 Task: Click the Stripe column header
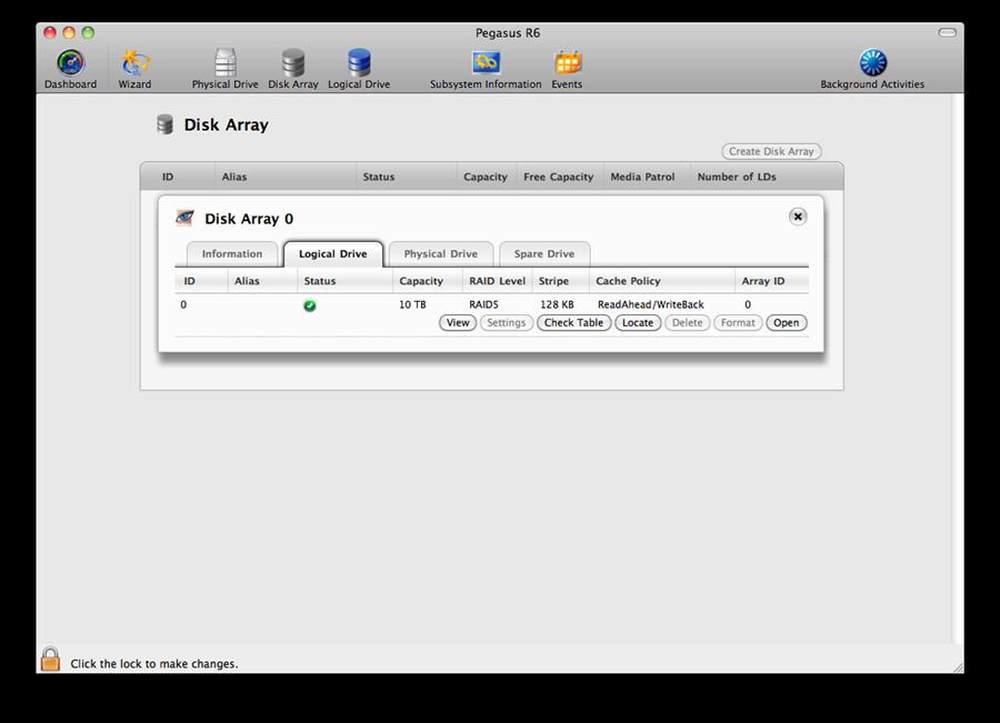tap(554, 281)
